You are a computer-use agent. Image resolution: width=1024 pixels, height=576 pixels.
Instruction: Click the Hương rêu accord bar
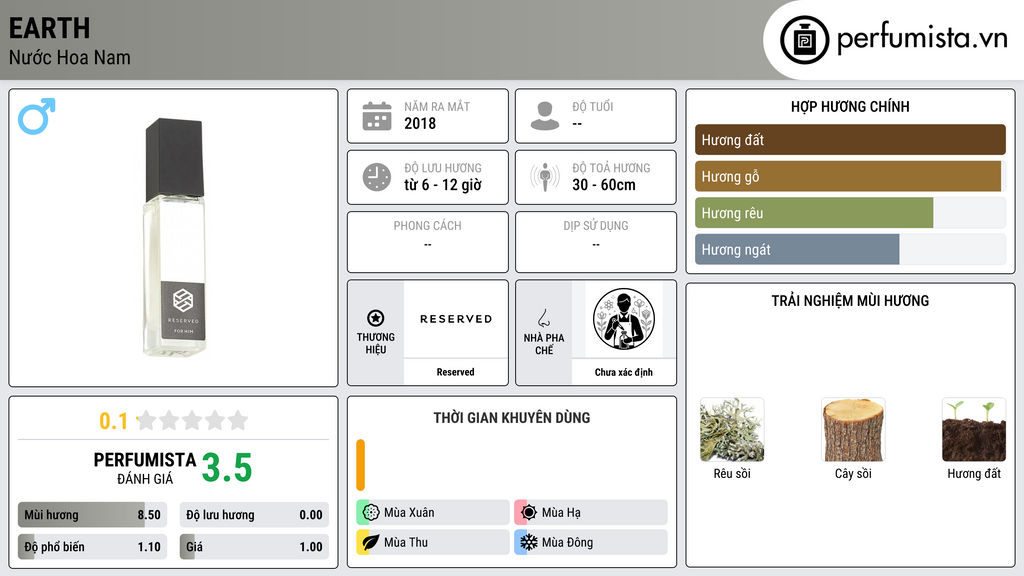(x=850, y=213)
